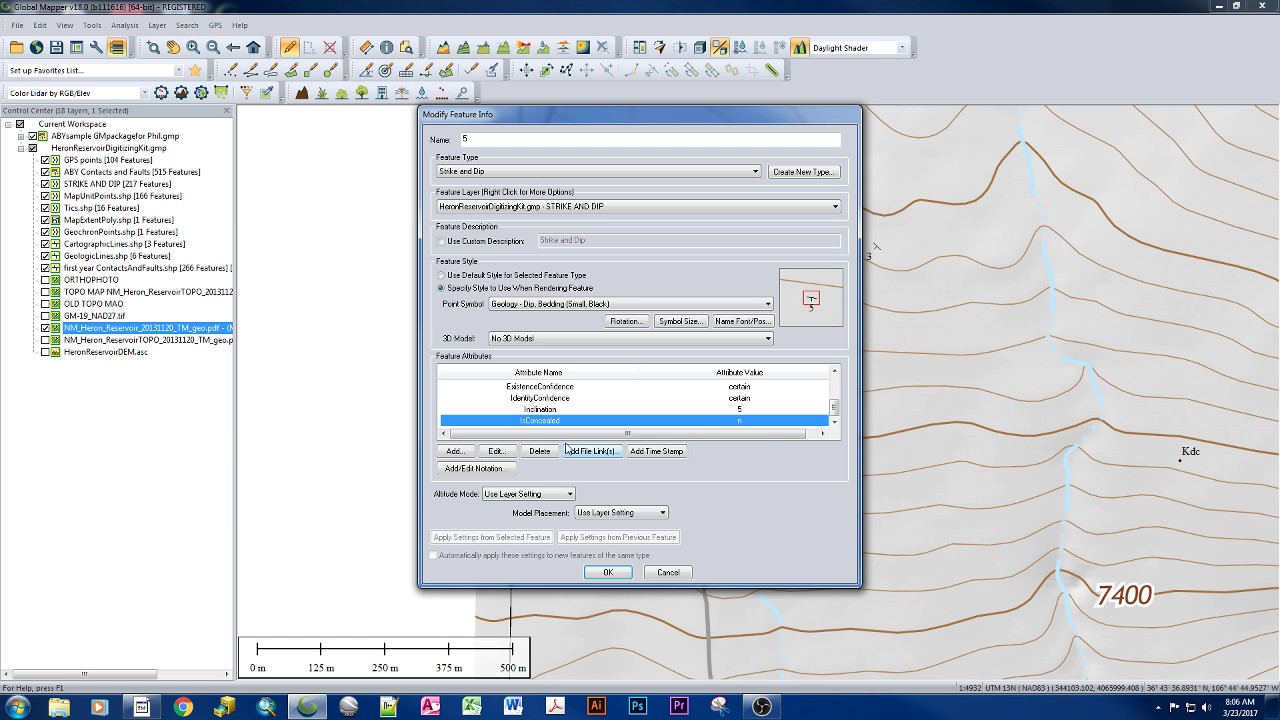This screenshot has height=720, width=1280.
Task: Click the Symbol Size button
Action: [680, 321]
